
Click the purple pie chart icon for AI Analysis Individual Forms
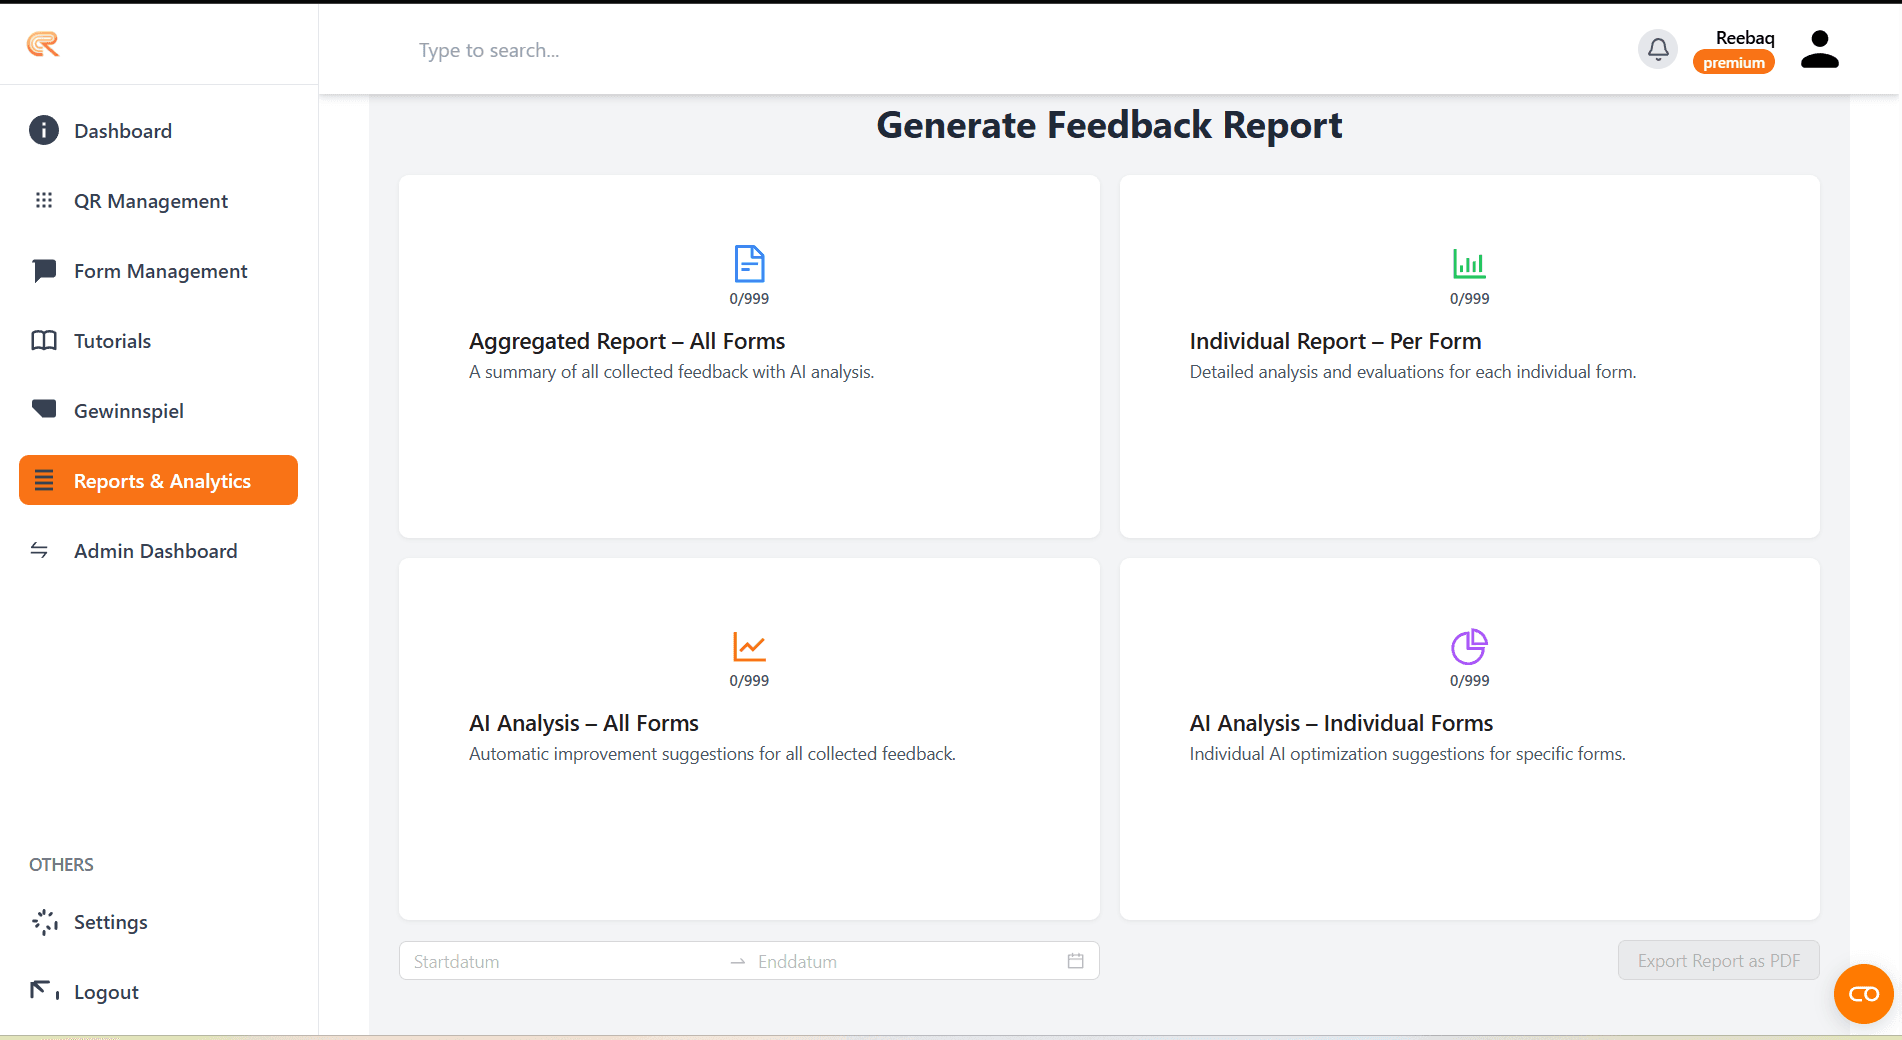[x=1469, y=646]
